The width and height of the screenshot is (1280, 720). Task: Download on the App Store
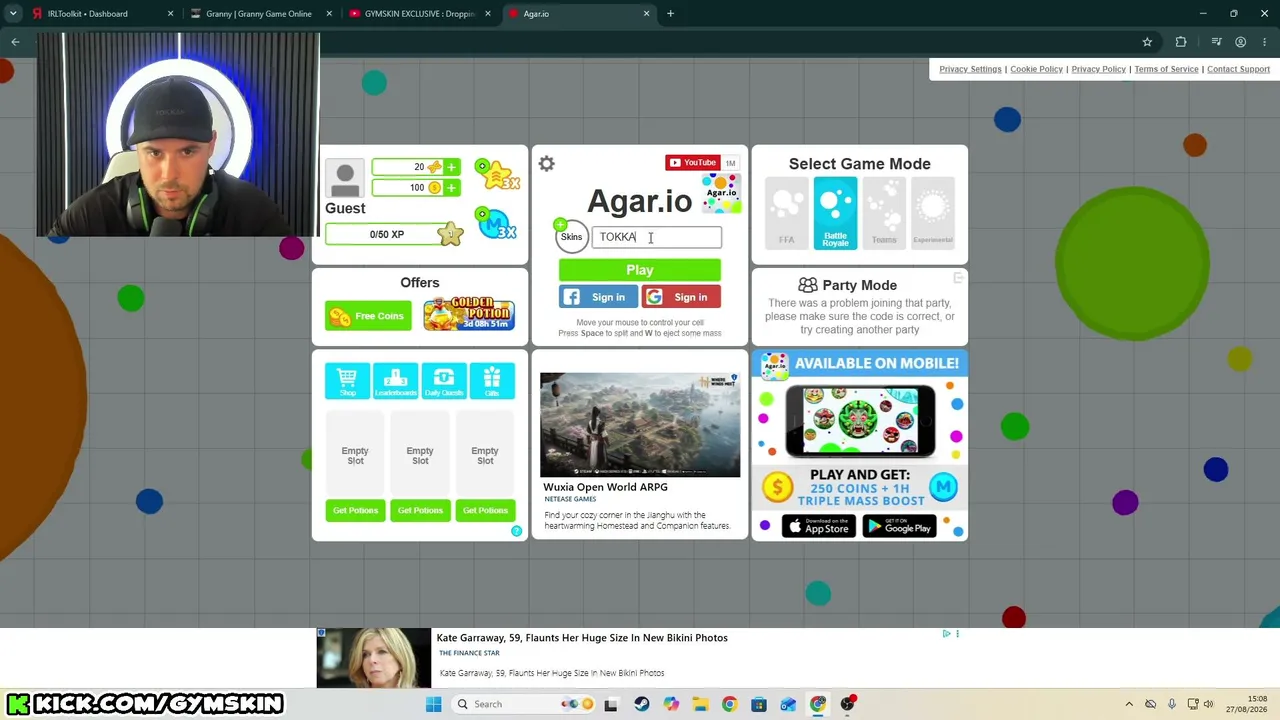point(819,527)
